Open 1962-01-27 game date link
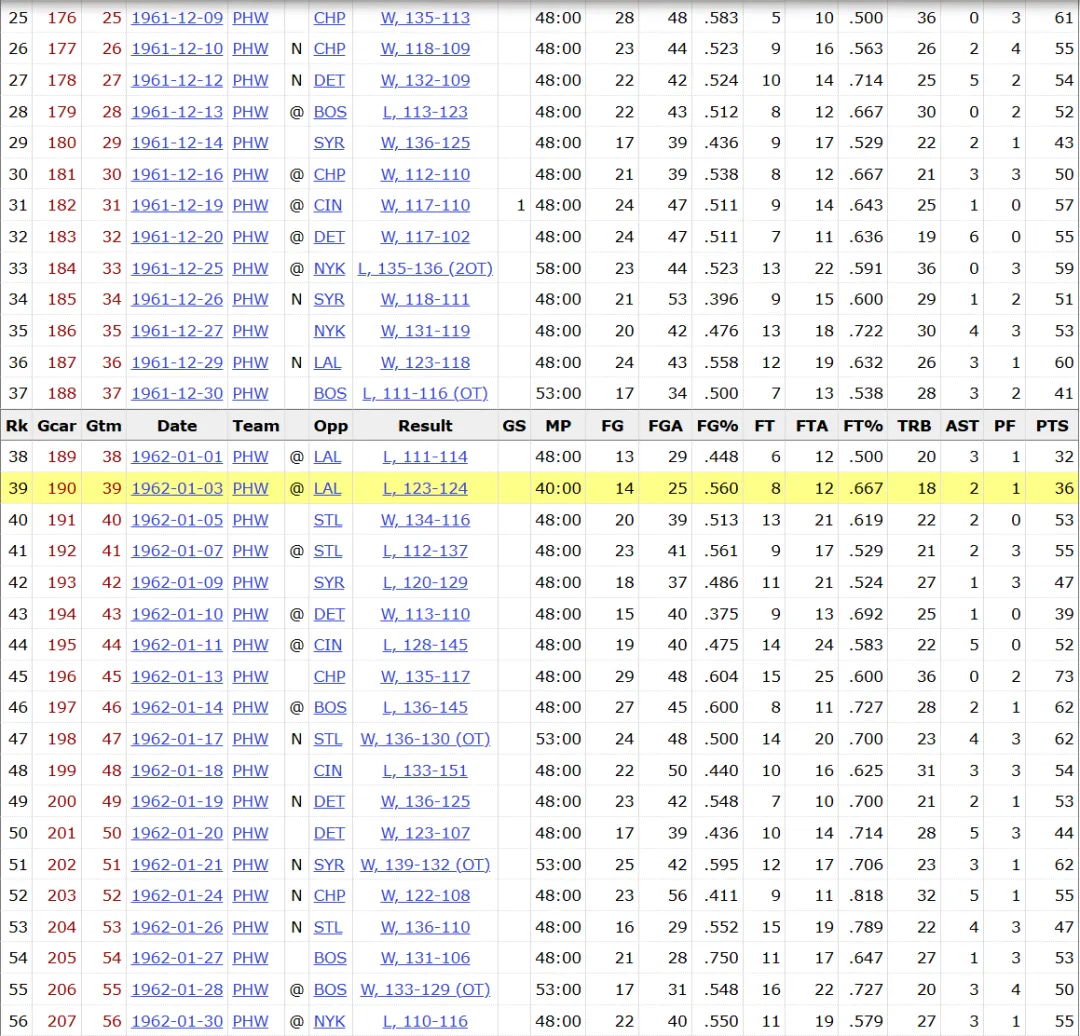This screenshot has width=1080, height=1036. coord(177,958)
